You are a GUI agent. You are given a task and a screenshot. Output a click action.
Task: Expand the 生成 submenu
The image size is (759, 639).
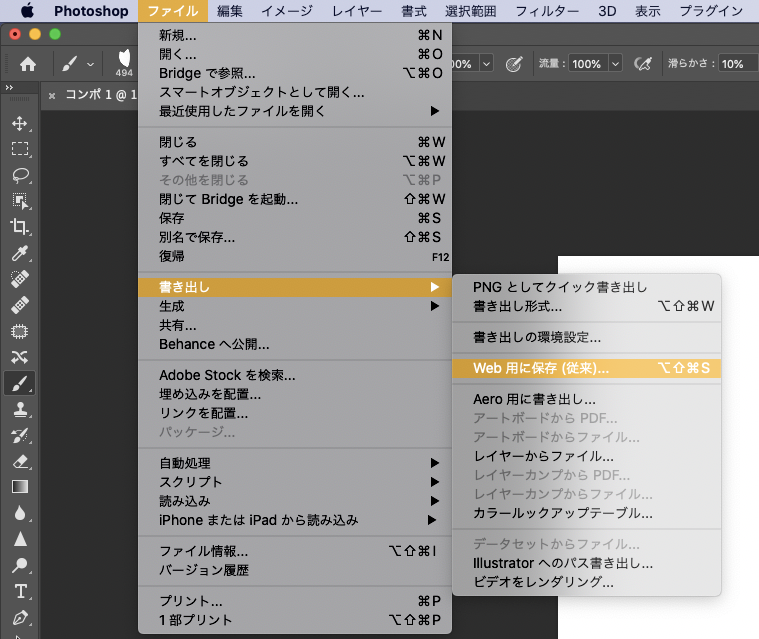point(295,306)
